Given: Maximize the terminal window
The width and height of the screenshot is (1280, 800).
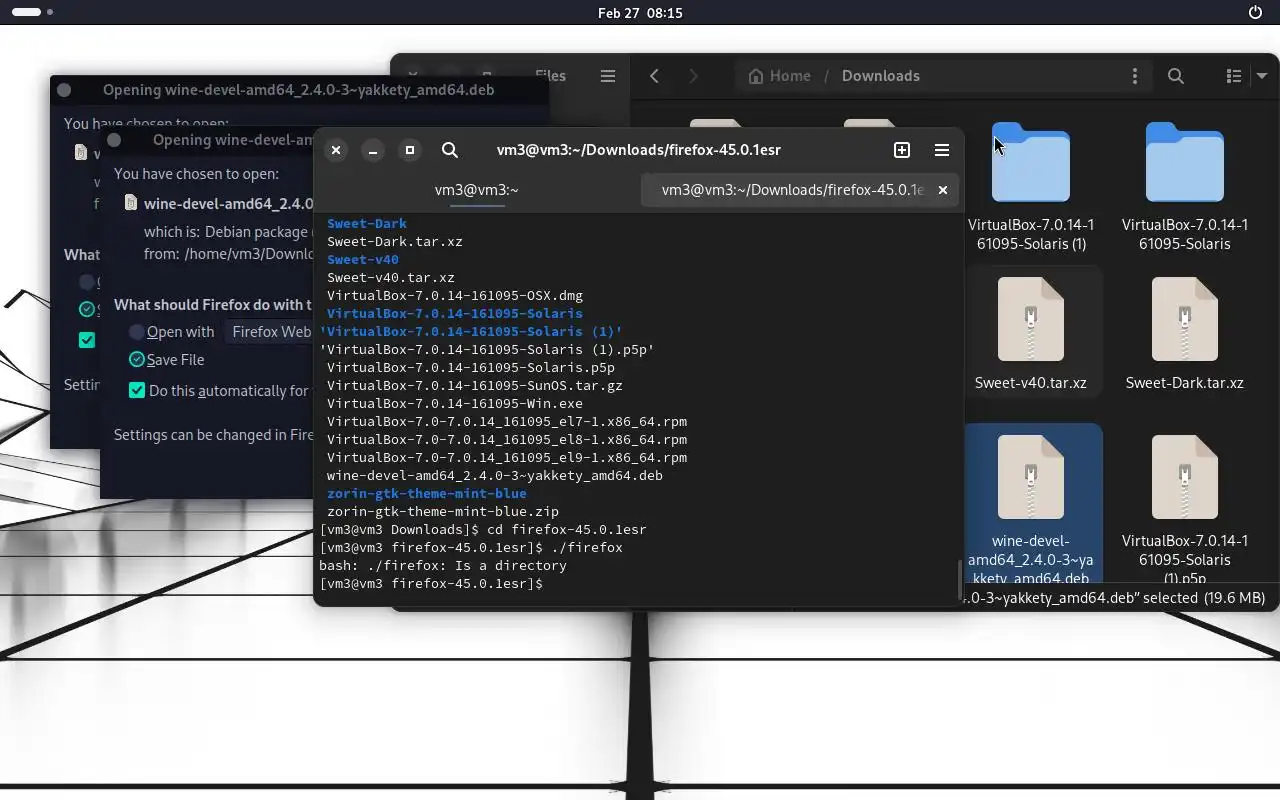Looking at the screenshot, I should pyautogui.click(x=409, y=150).
